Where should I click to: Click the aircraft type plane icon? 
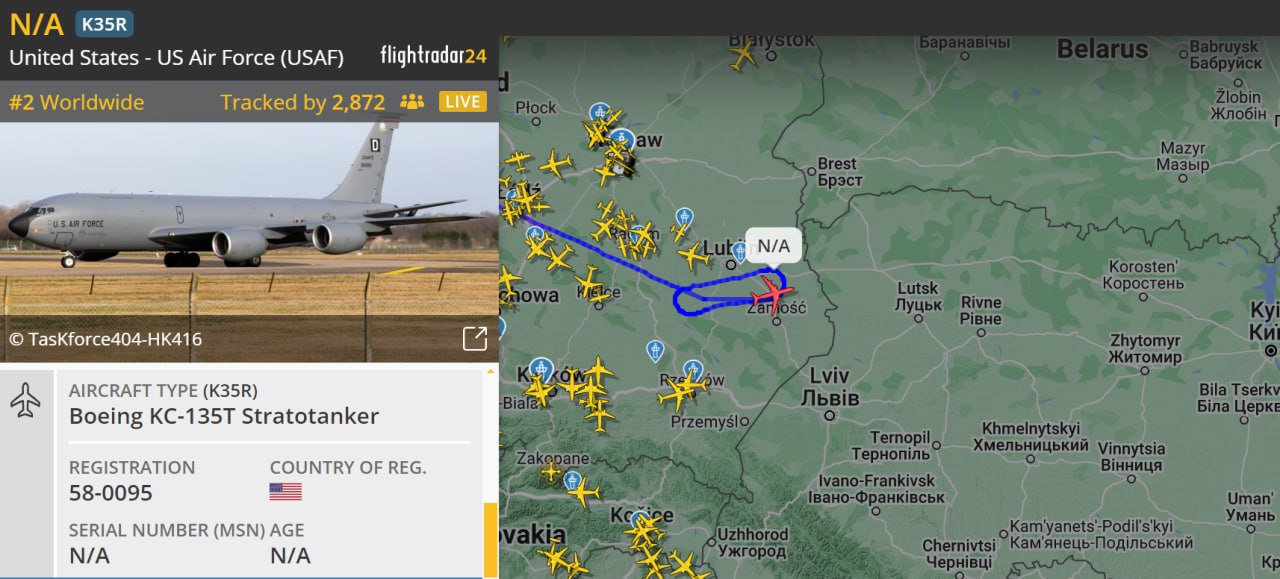coord(25,401)
